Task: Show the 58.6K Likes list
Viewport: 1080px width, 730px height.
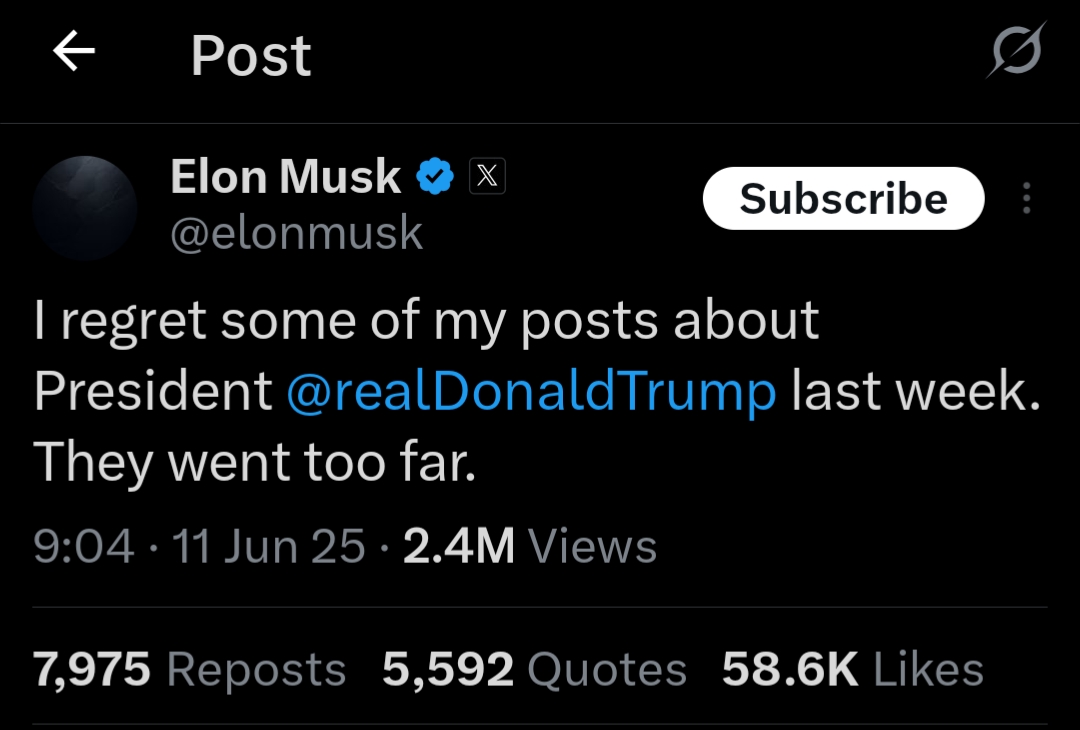Action: click(x=853, y=670)
